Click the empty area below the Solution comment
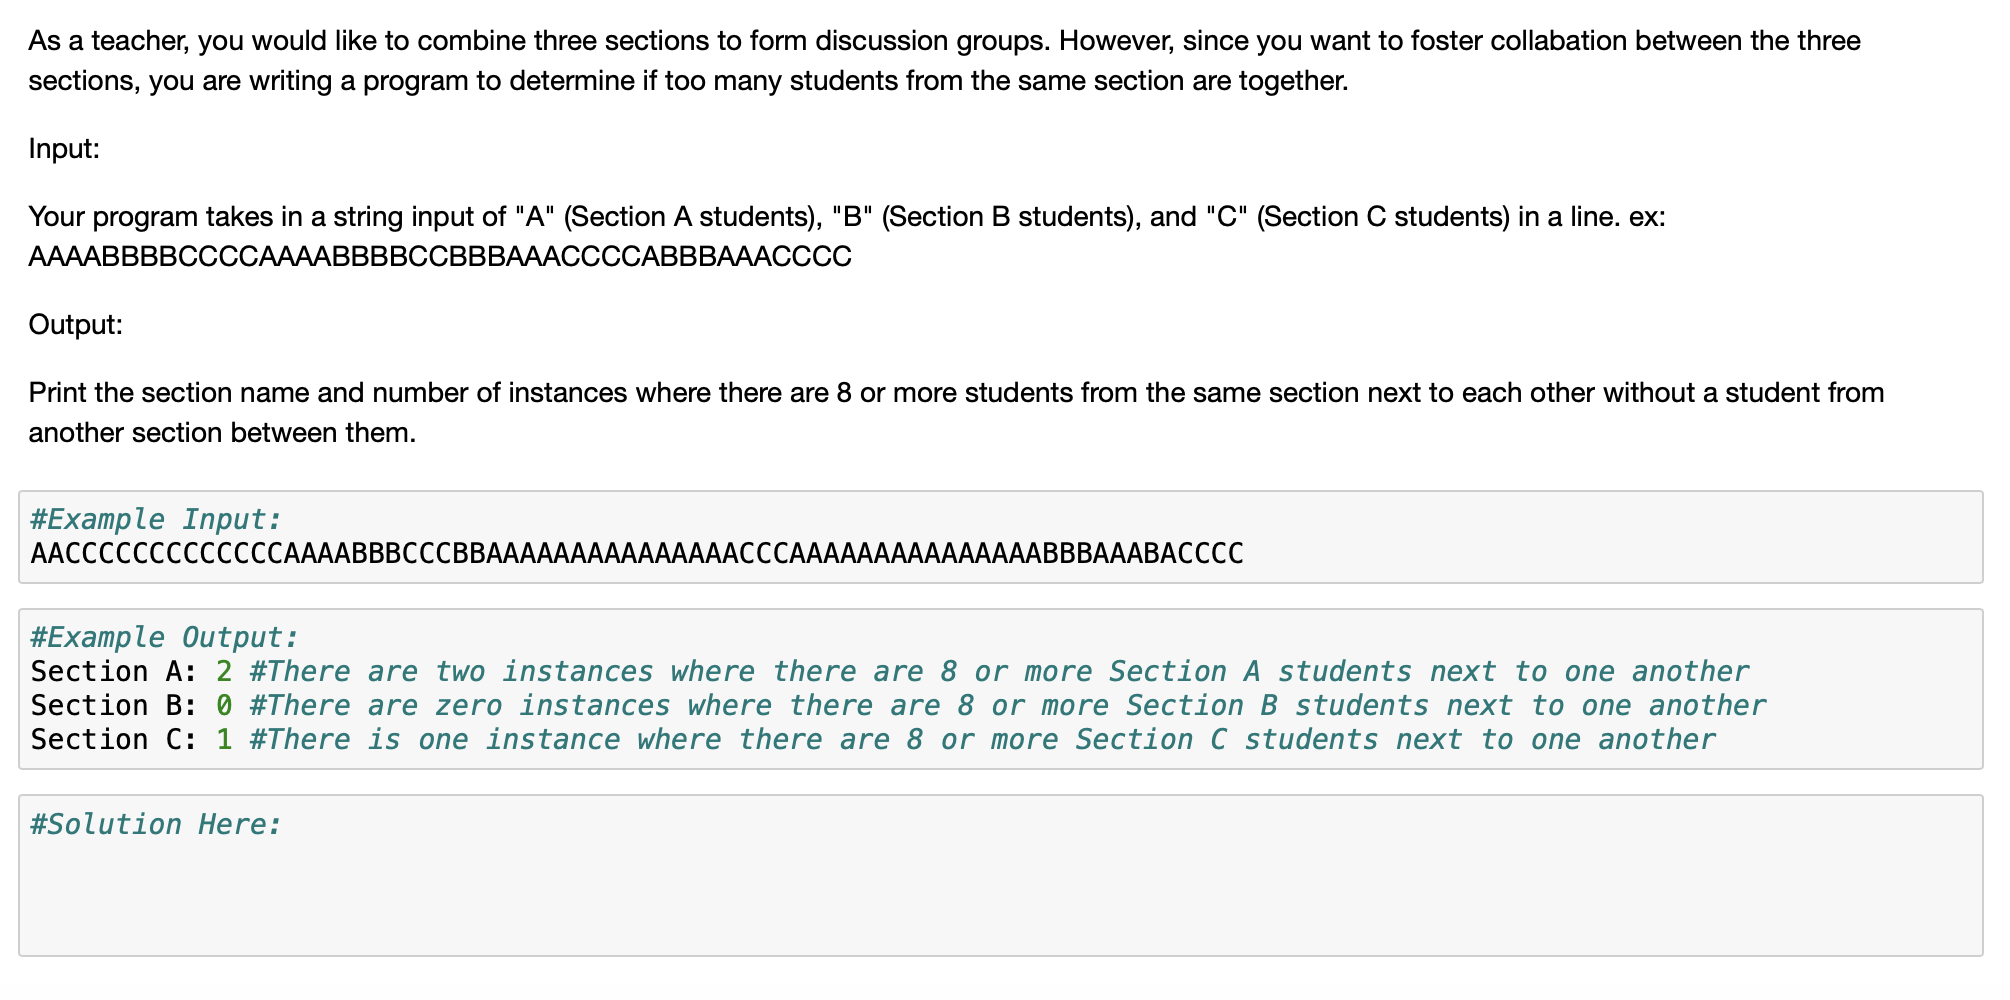This screenshot has width=2010, height=1000. tap(1000, 895)
